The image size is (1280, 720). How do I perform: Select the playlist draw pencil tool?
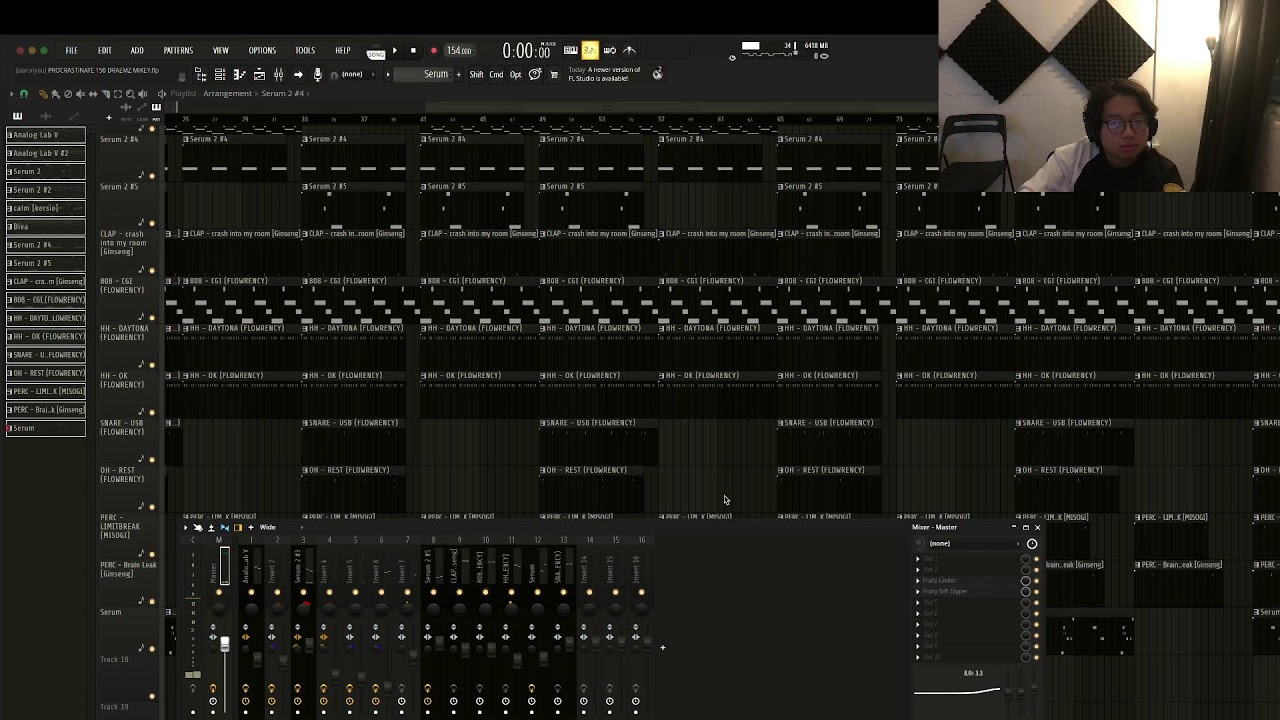(43, 94)
